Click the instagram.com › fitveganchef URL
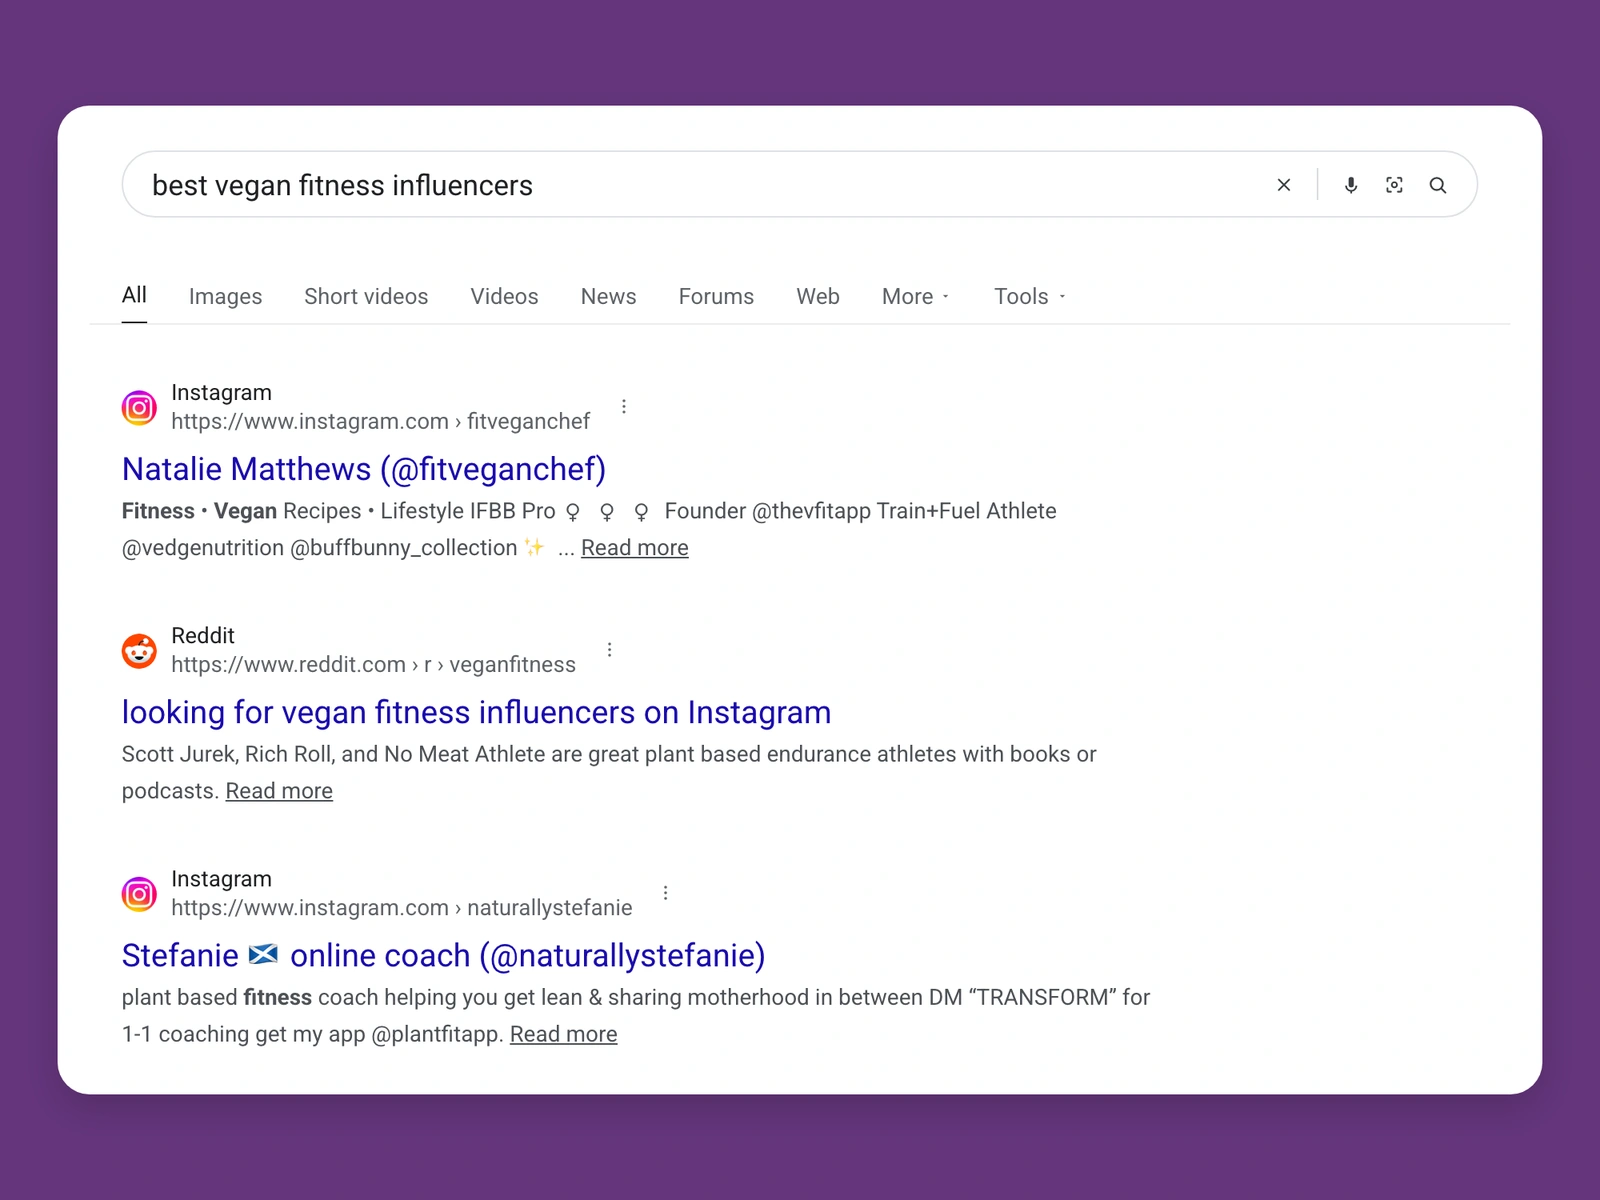 click(x=380, y=422)
